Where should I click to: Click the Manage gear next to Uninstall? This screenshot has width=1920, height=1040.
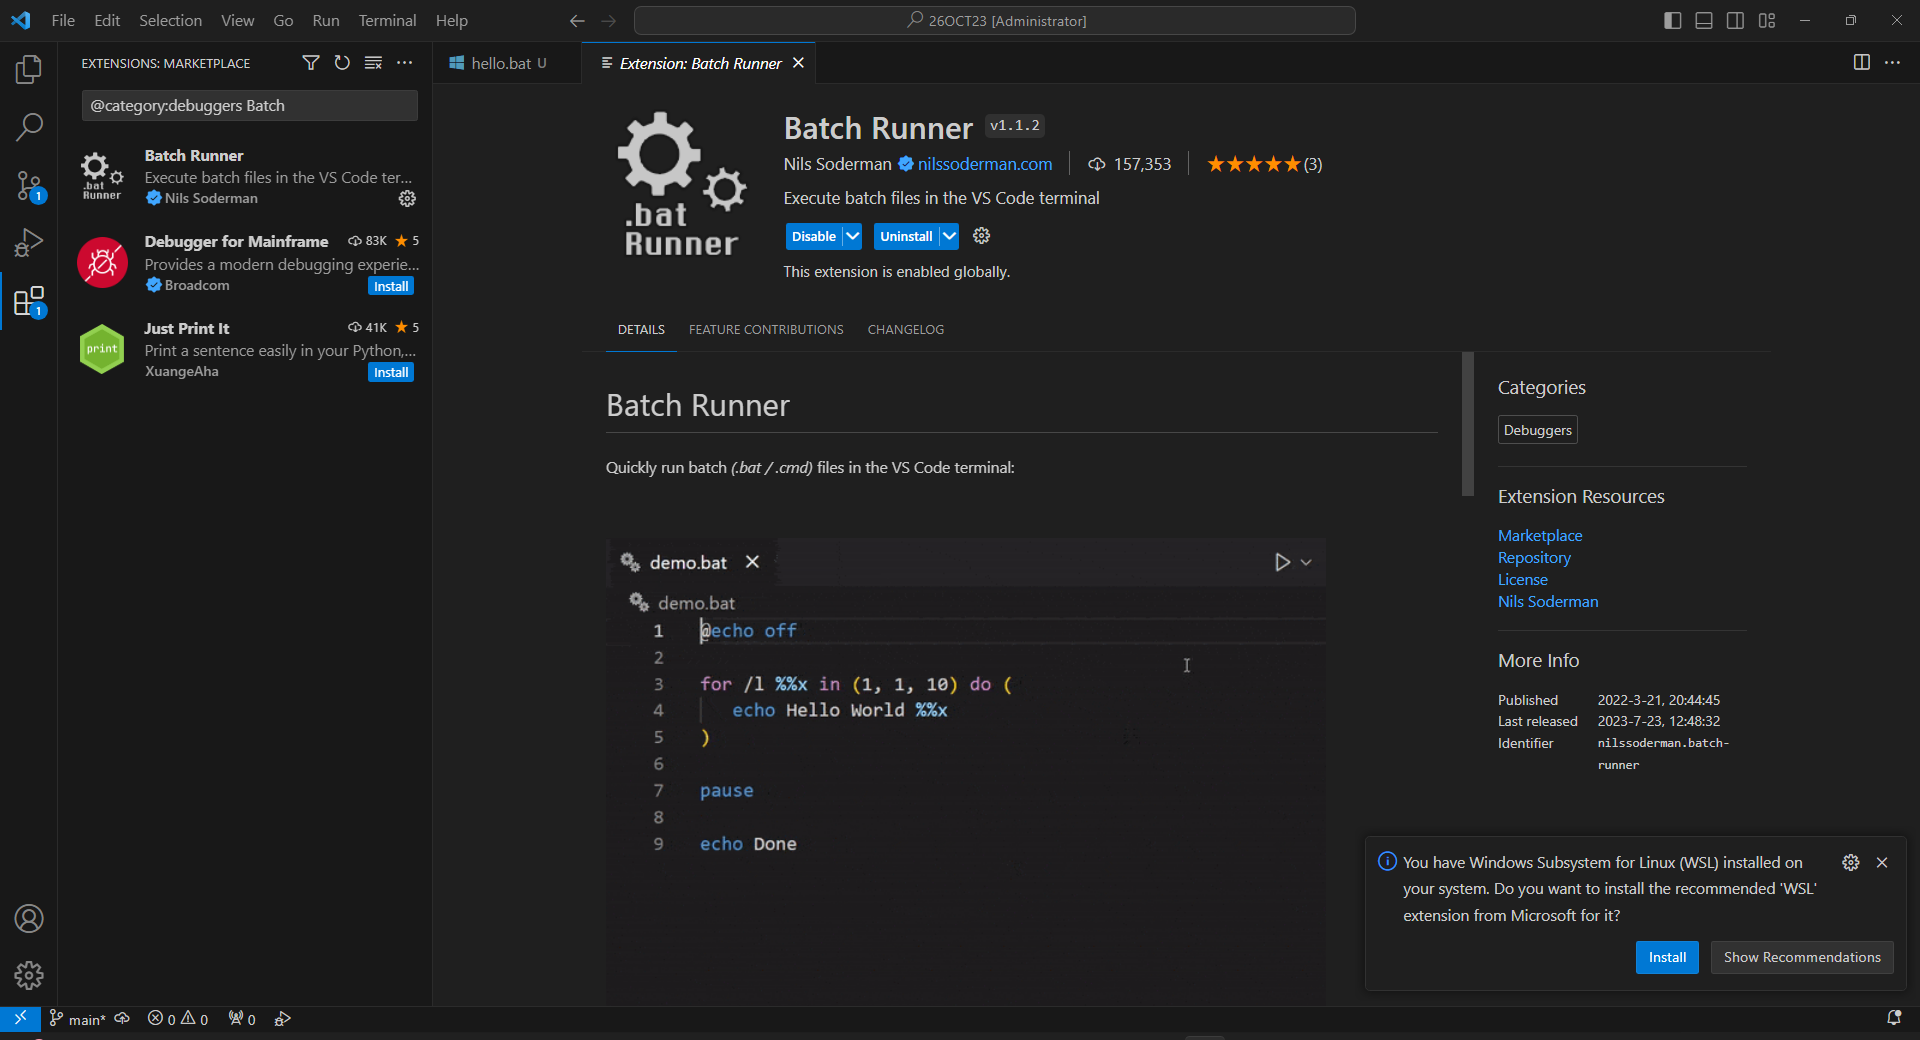click(981, 236)
